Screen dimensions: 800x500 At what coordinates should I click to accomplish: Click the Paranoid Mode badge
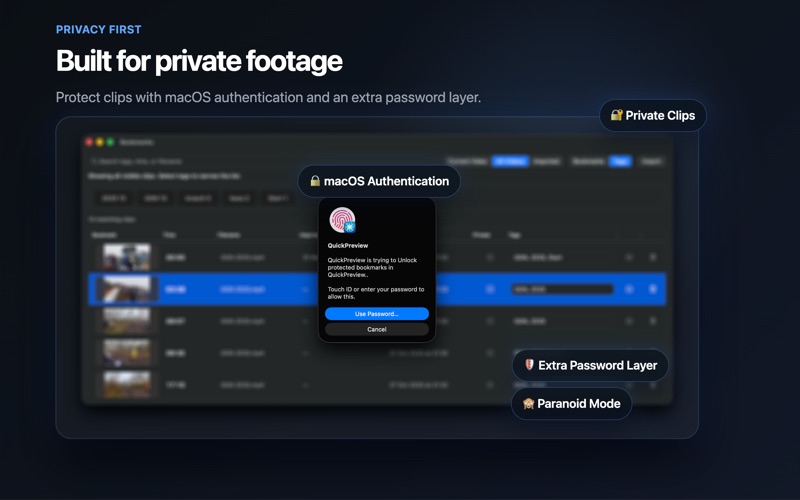(571, 404)
